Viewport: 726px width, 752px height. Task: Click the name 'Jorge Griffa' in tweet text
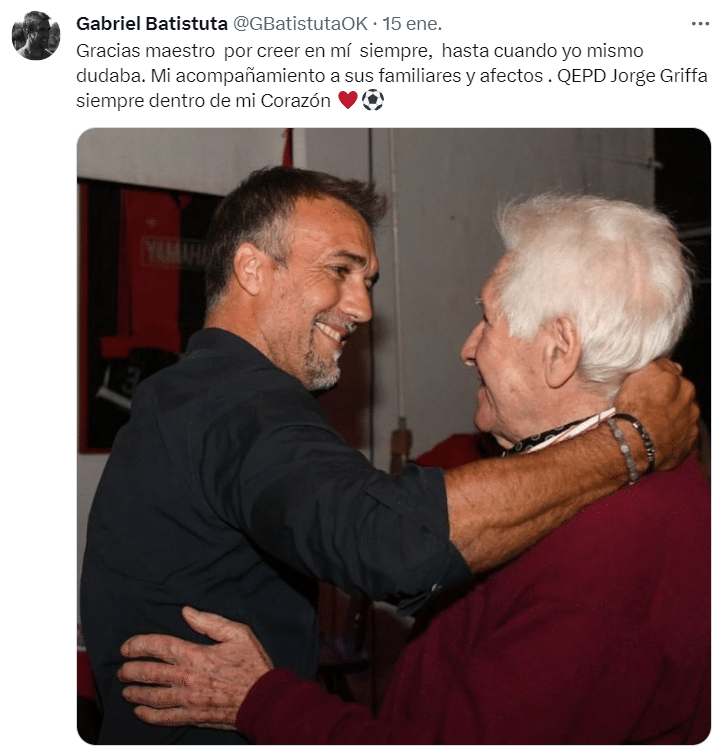coord(658,76)
